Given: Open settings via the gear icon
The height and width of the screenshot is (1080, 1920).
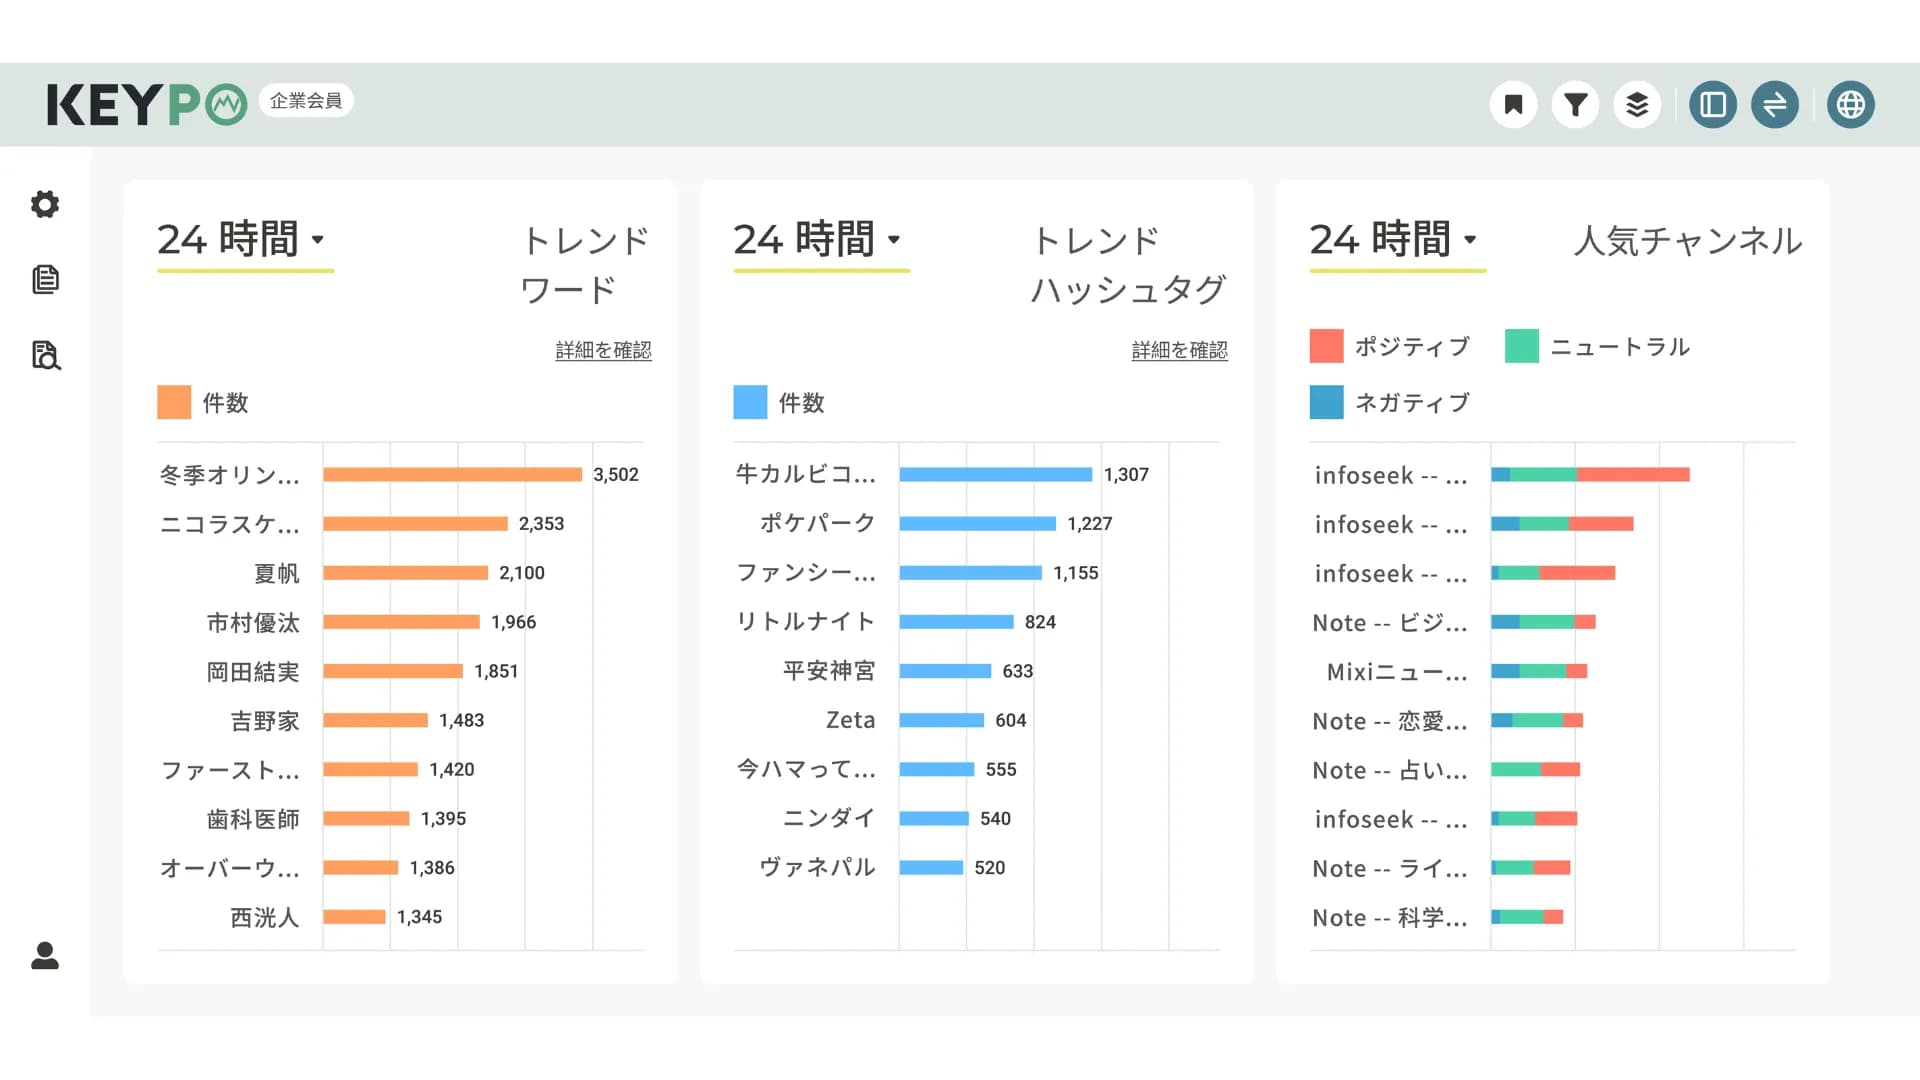Looking at the screenshot, I should coord(44,204).
